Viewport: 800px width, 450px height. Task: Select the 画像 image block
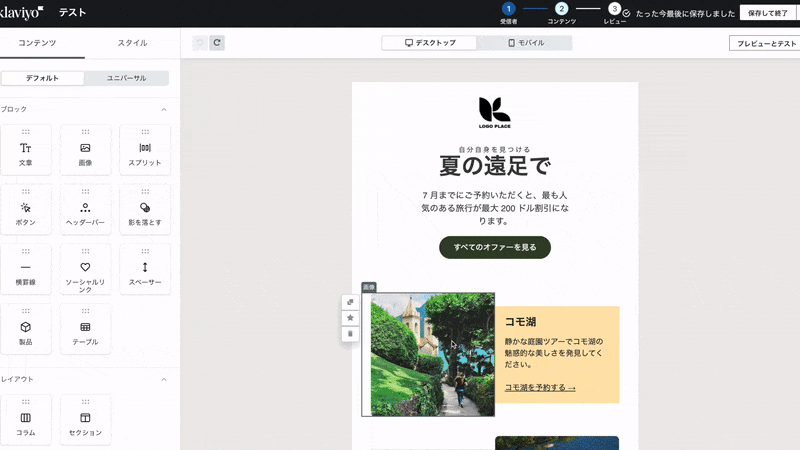click(85, 150)
